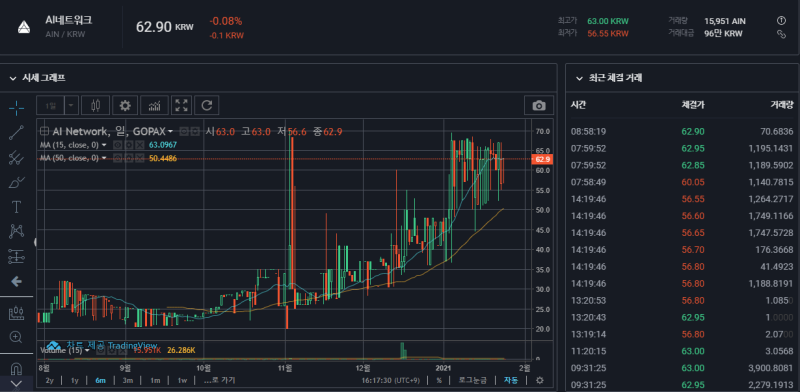The image size is (800, 392).
Task: Set chart range to 6m
Action: point(101,380)
